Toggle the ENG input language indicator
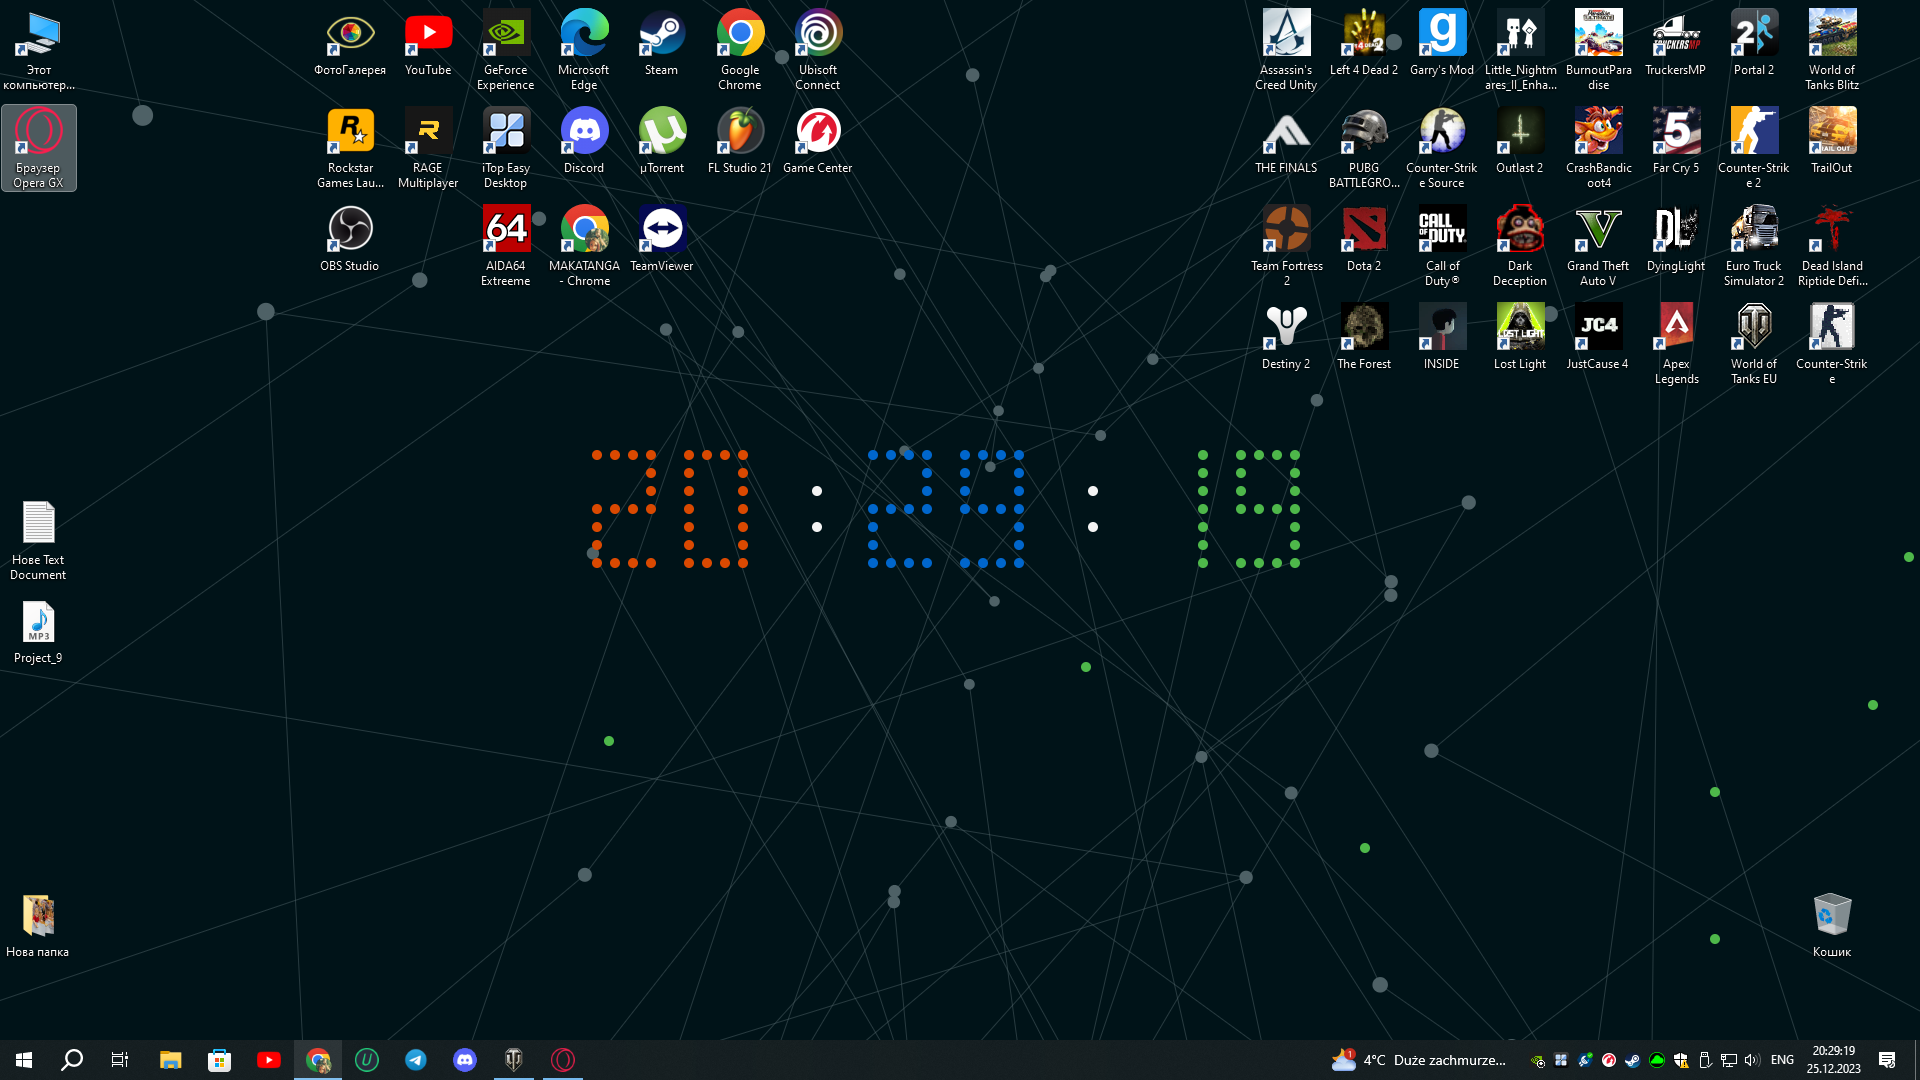Viewport: 1920px width, 1080px height. click(x=1782, y=1060)
